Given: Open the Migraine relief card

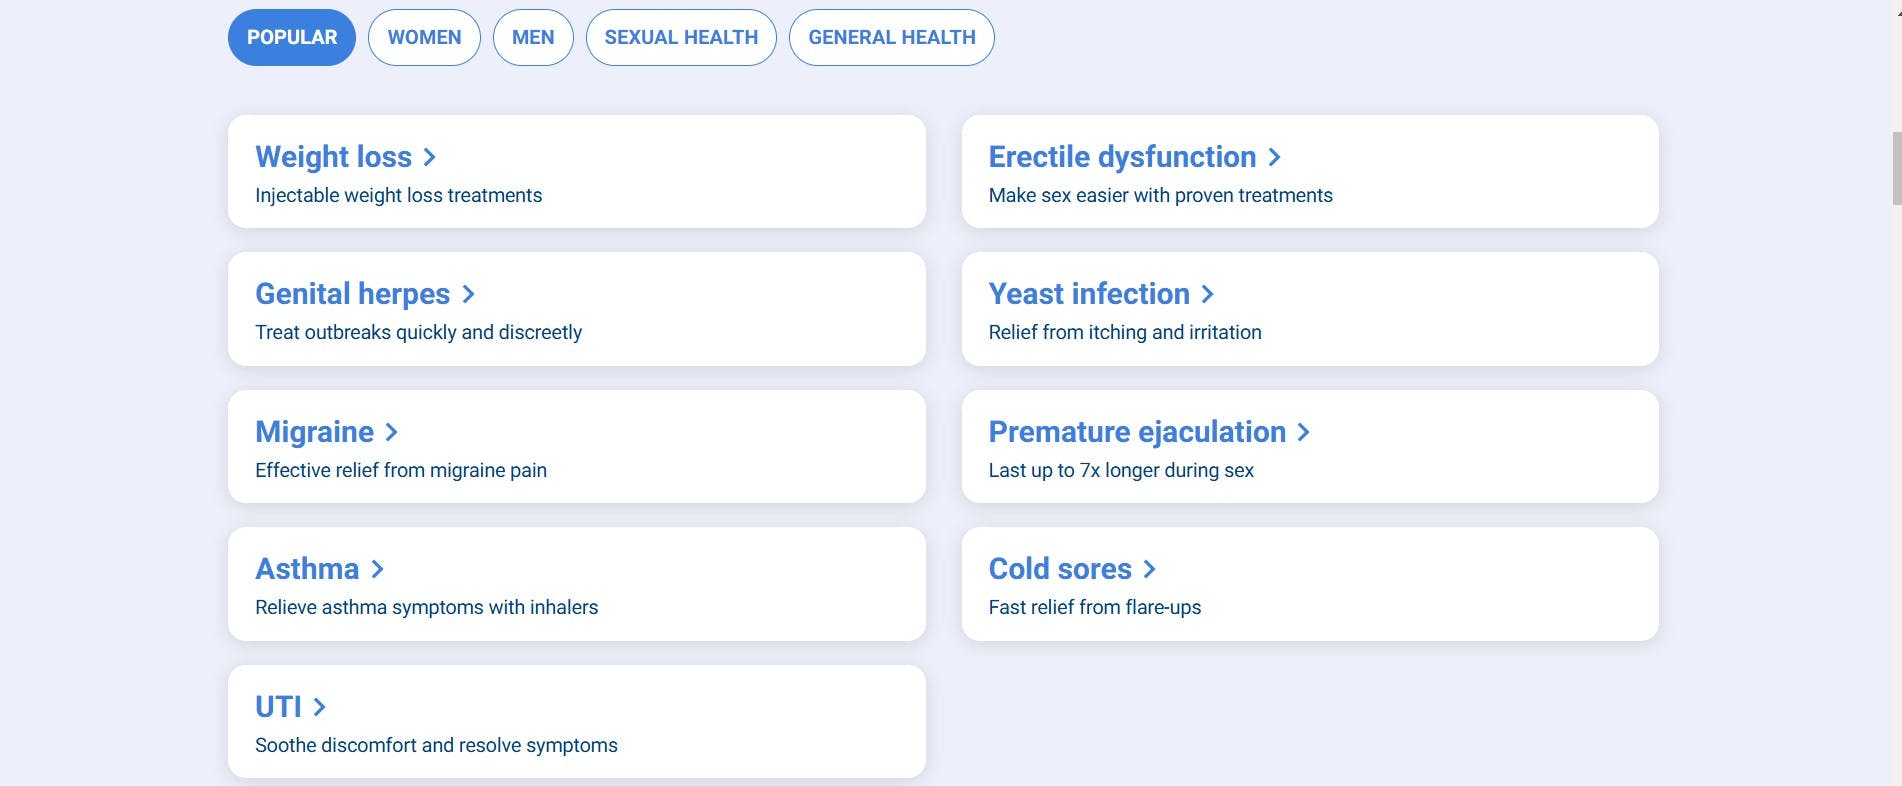Looking at the screenshot, I should (x=577, y=446).
